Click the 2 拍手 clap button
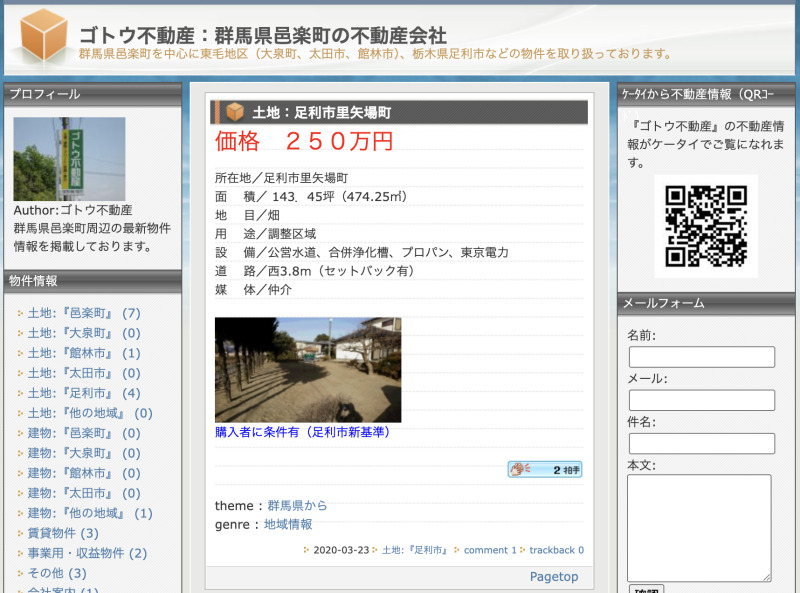This screenshot has height=593, width=800. [x=544, y=470]
